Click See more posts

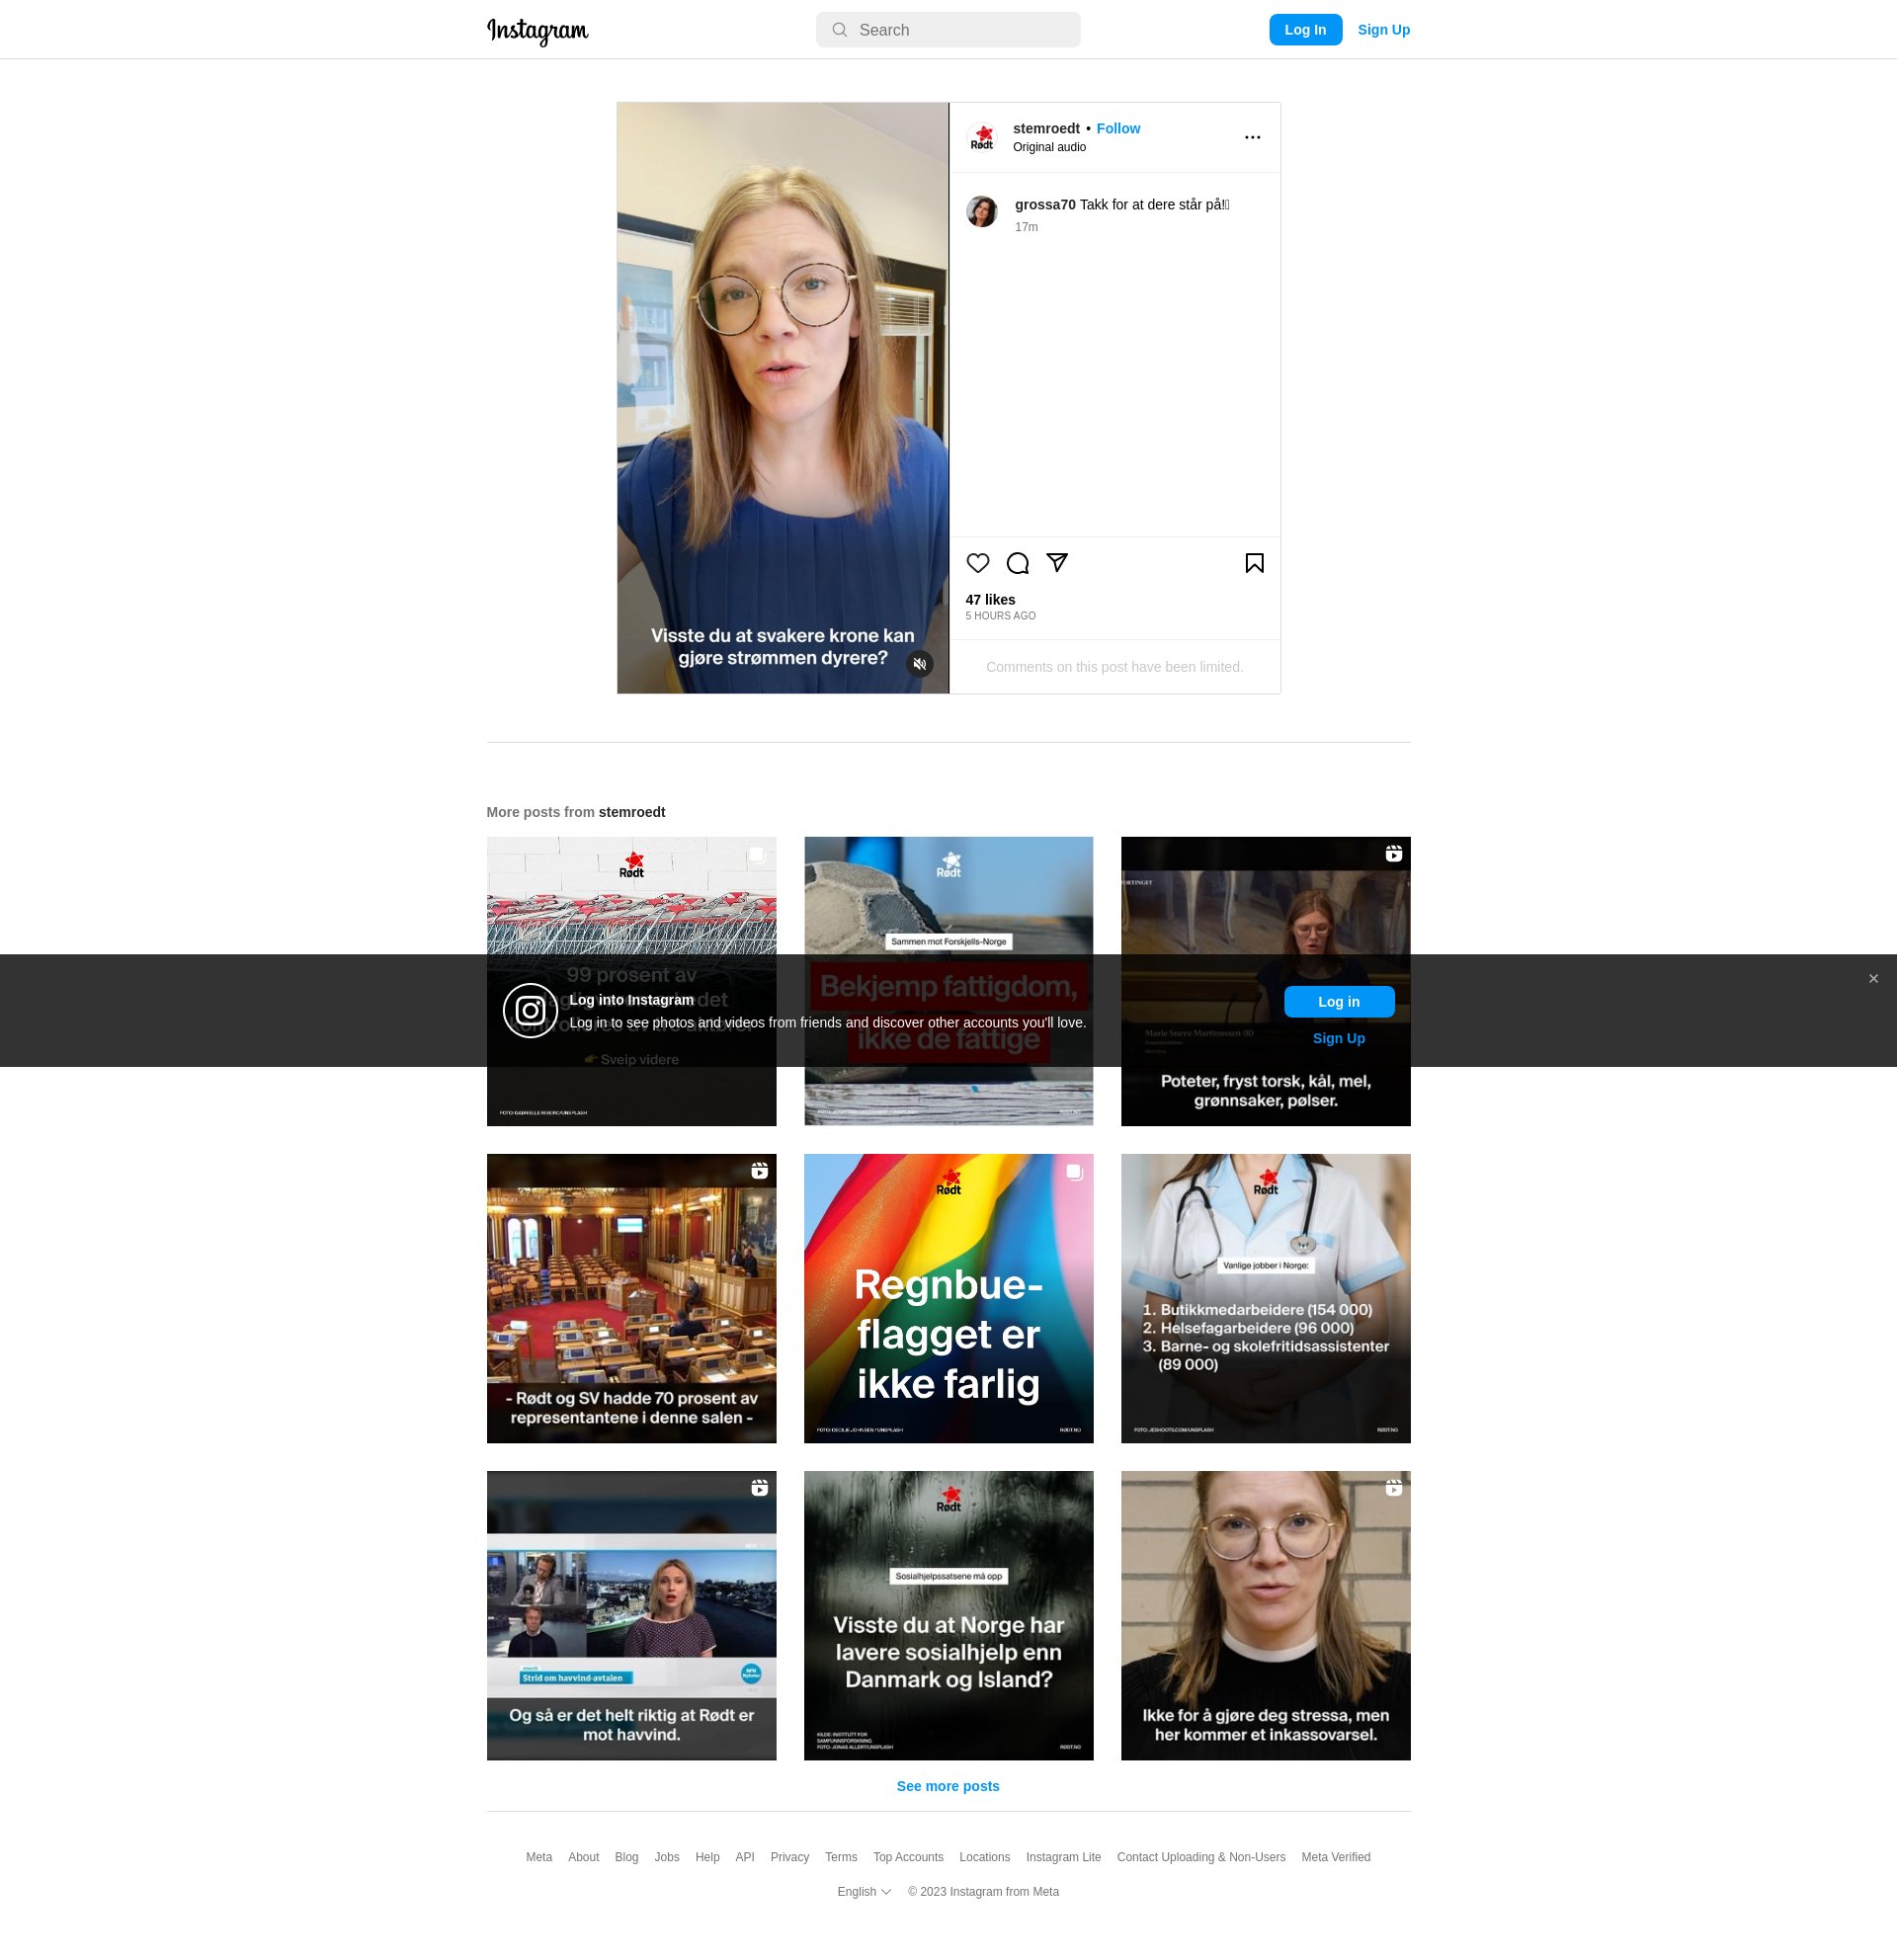948,1786
